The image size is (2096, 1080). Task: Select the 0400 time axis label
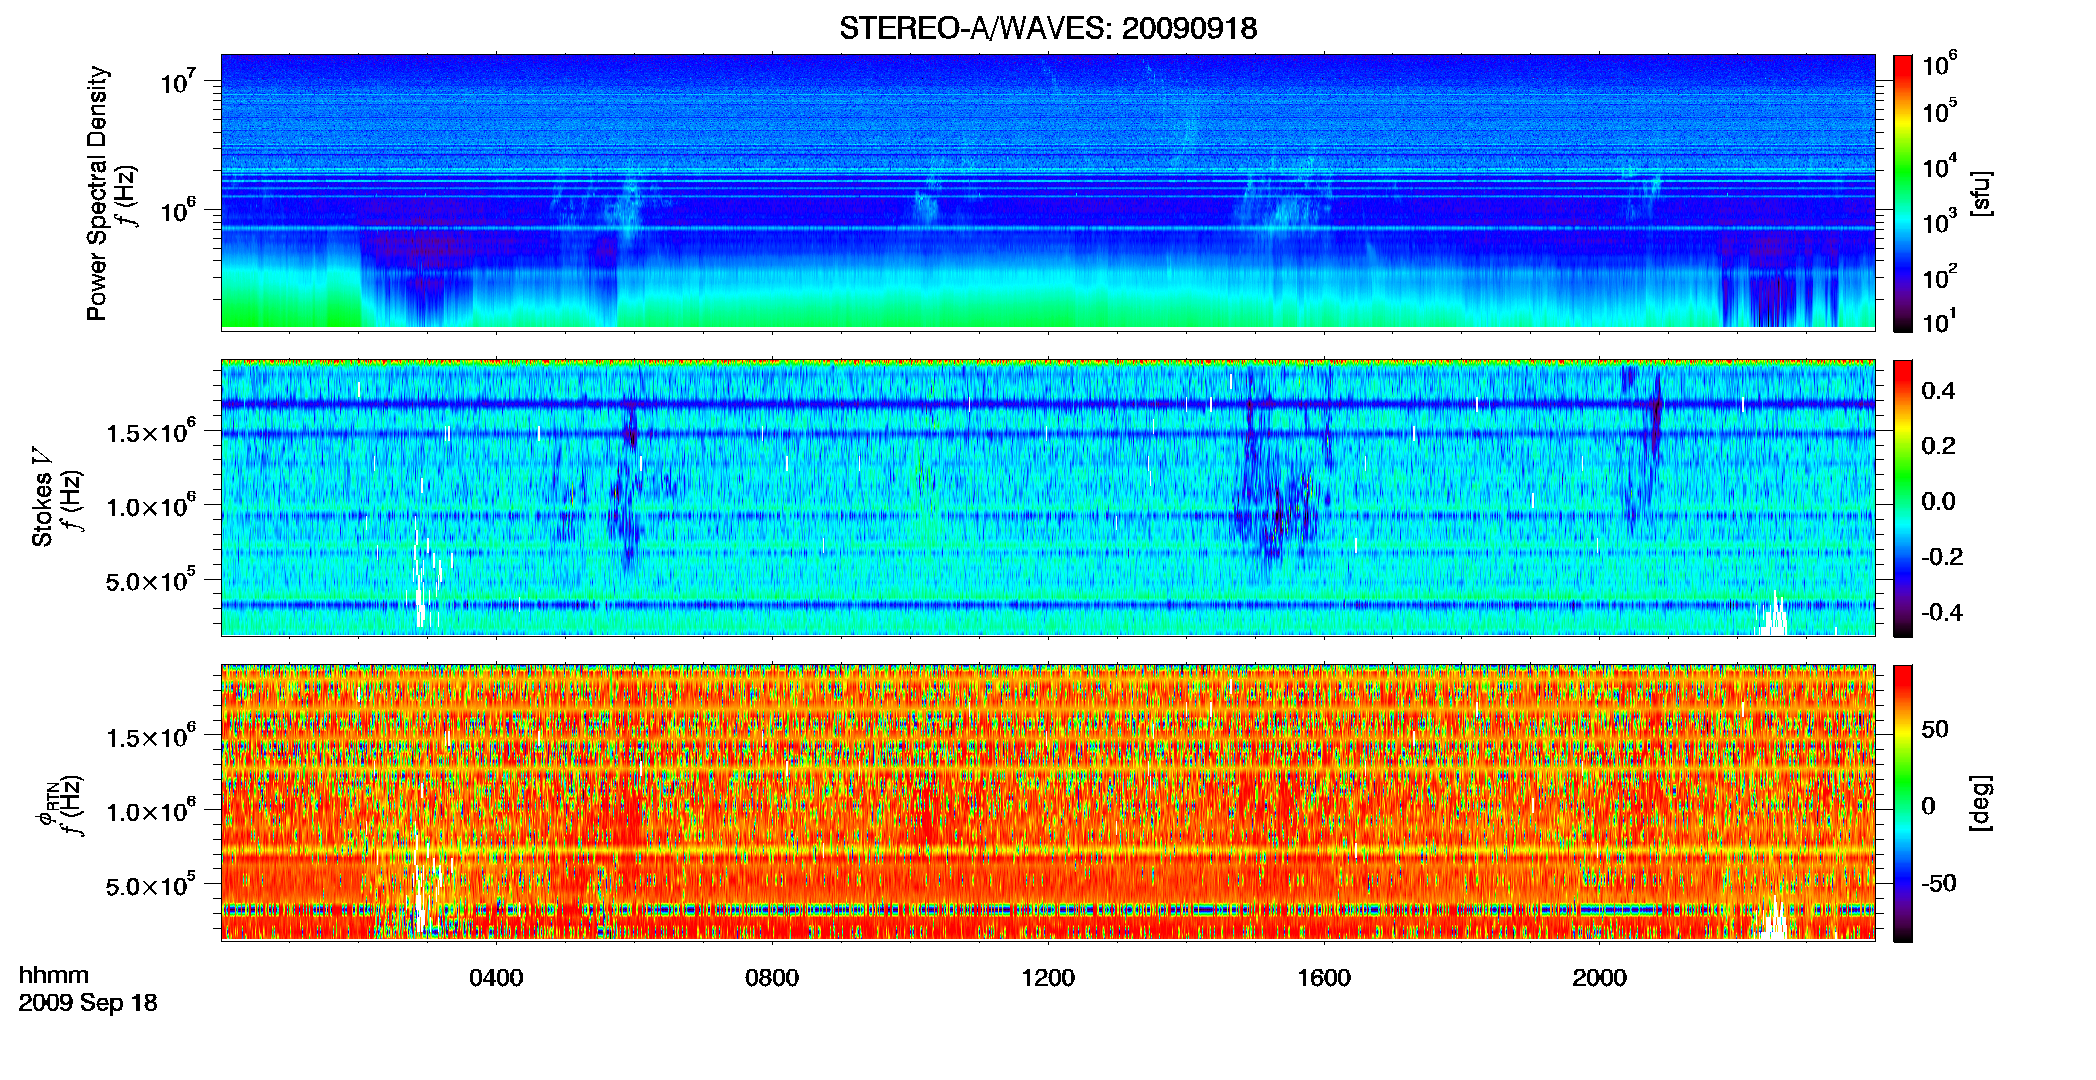pyautogui.click(x=496, y=978)
